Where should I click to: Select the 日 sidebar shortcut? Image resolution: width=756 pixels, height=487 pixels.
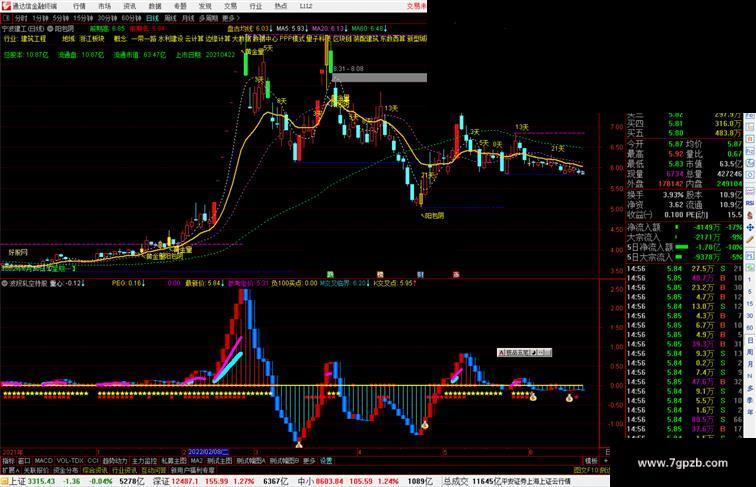pos(750,340)
